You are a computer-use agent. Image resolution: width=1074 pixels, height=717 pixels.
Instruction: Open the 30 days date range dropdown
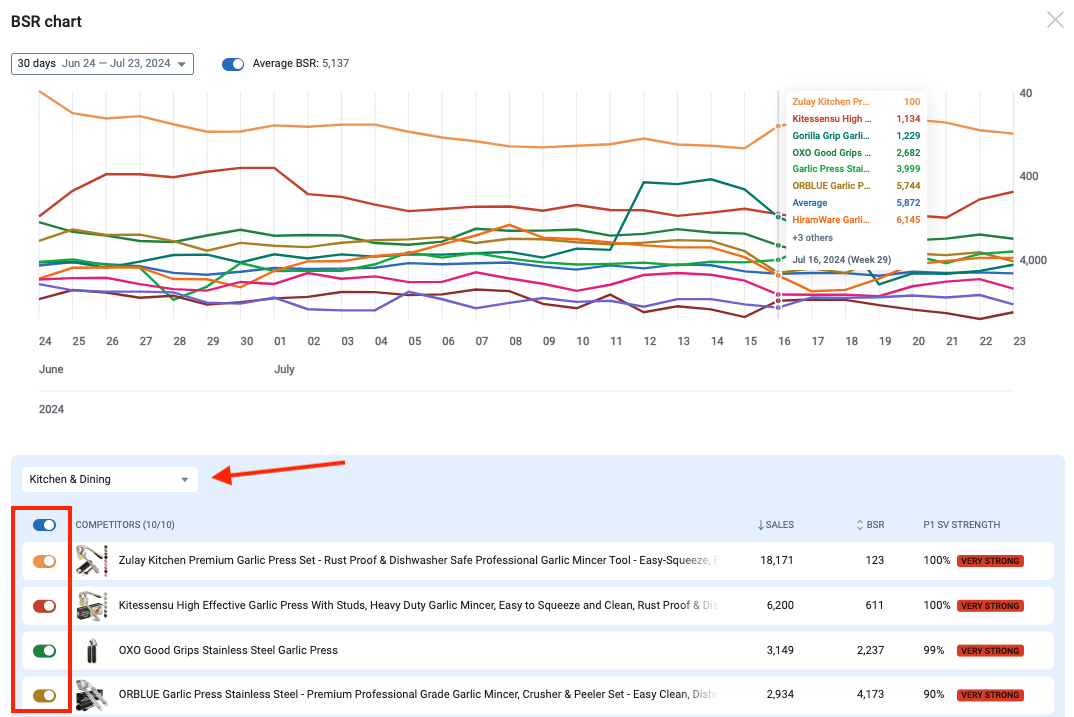coord(102,64)
